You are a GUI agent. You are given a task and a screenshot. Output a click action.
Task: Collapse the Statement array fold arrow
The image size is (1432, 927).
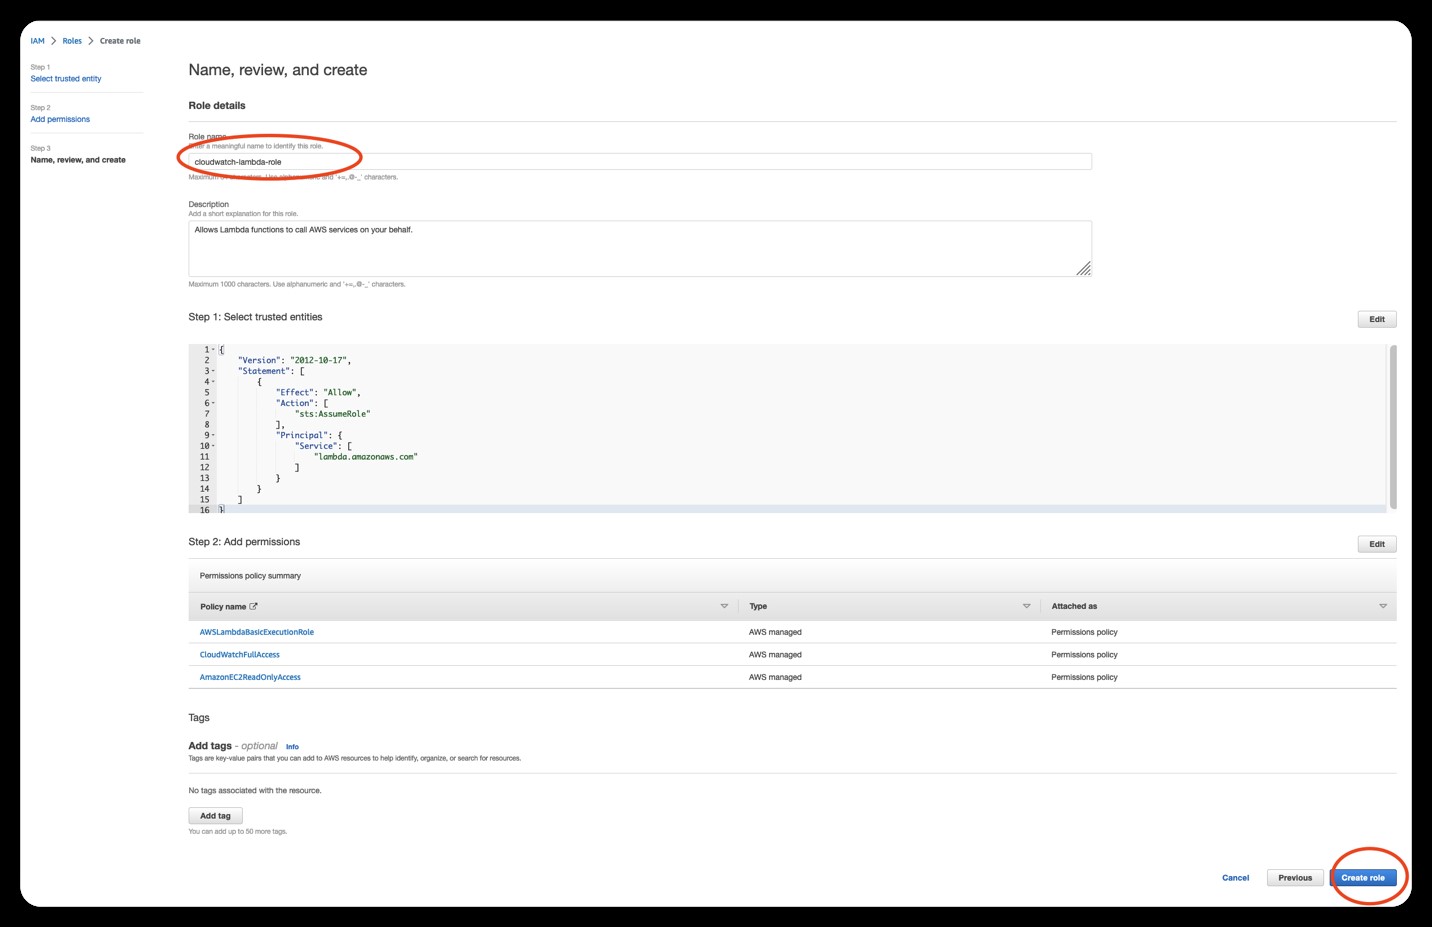(213, 370)
